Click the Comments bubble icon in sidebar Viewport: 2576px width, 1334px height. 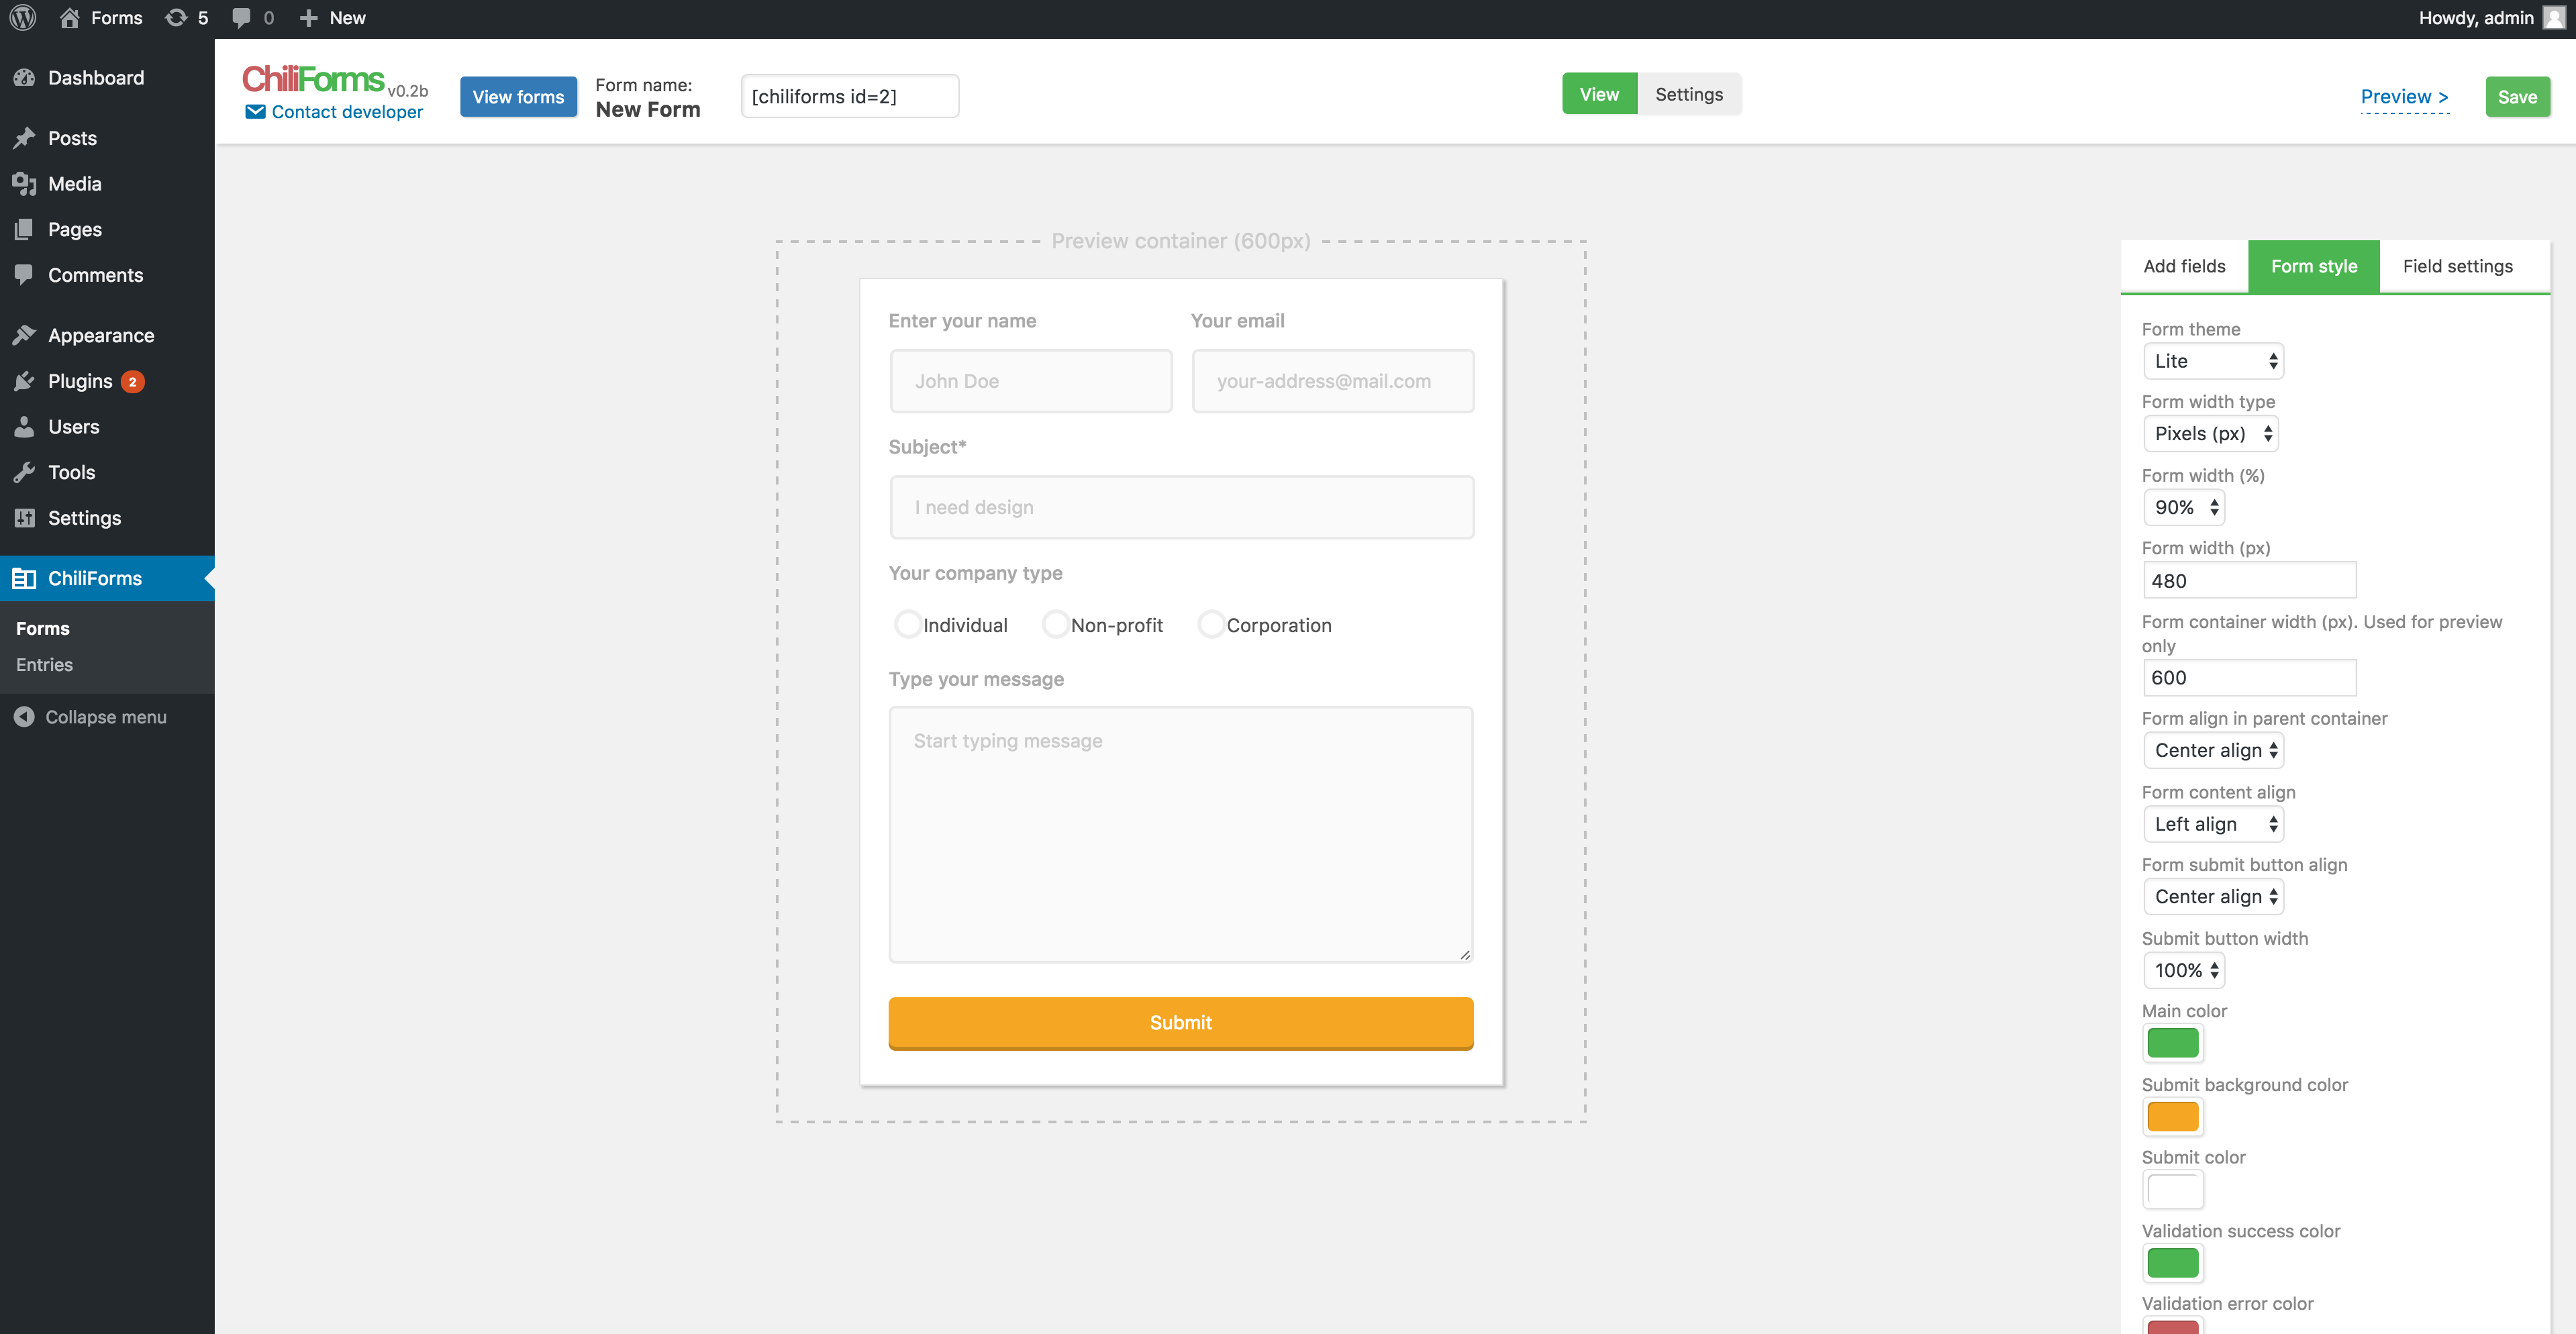[x=24, y=275]
